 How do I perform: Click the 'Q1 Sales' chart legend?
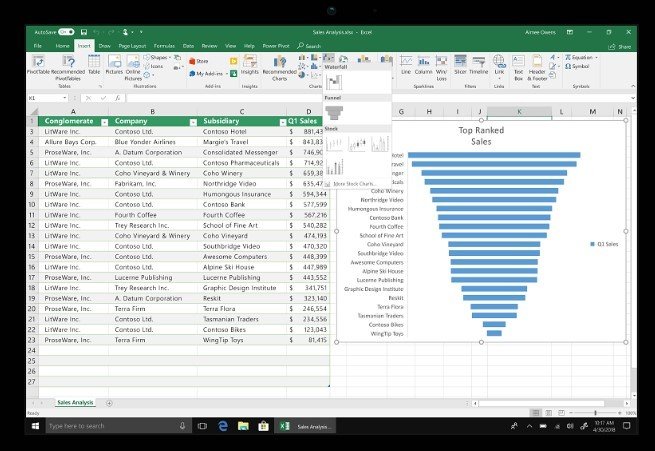(x=604, y=244)
